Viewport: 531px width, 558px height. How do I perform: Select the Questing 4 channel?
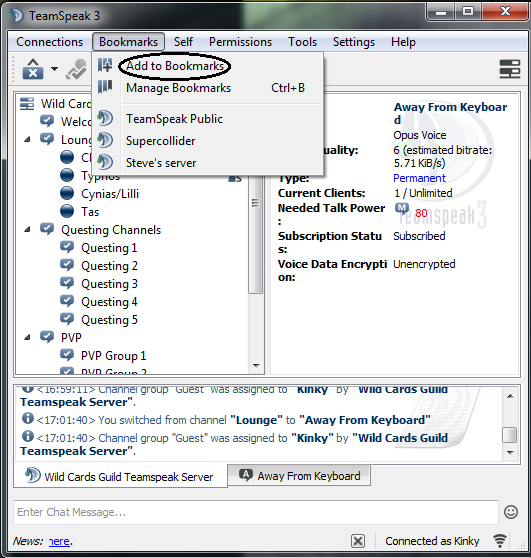point(109,302)
